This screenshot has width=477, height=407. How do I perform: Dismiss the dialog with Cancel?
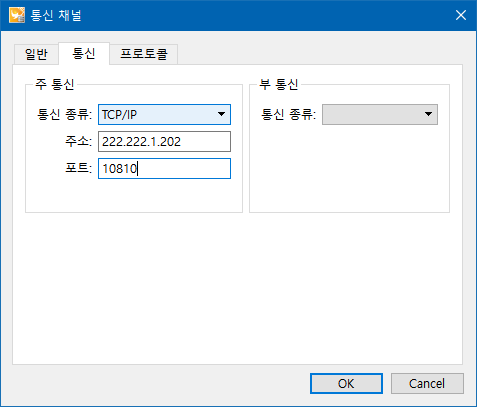(427, 384)
